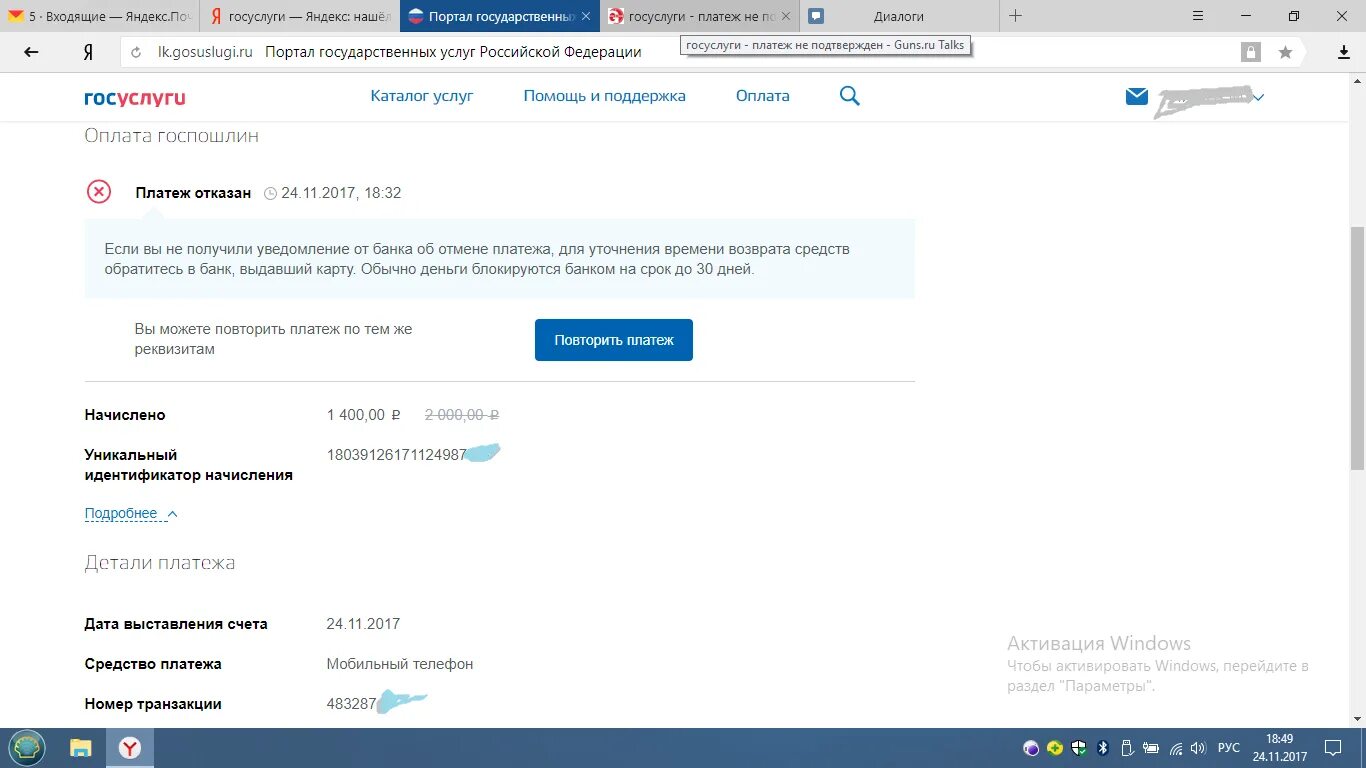Open the battery power tray icon
The image size is (1366, 768).
(1151, 748)
